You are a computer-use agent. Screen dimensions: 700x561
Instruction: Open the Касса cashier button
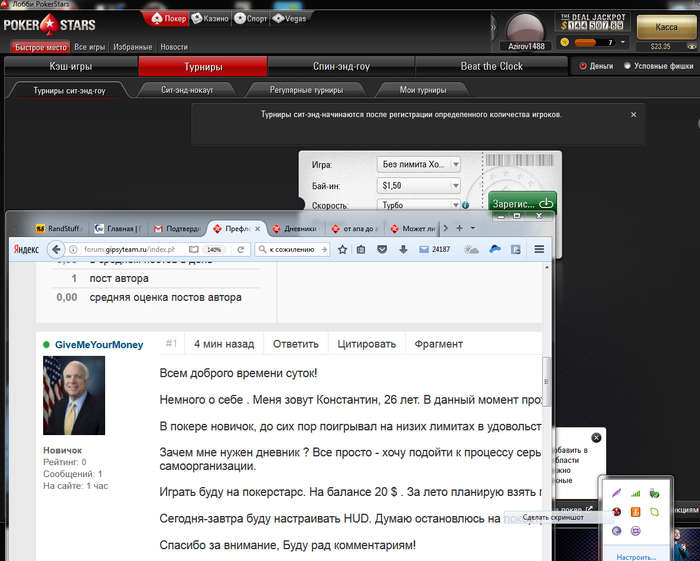666,27
